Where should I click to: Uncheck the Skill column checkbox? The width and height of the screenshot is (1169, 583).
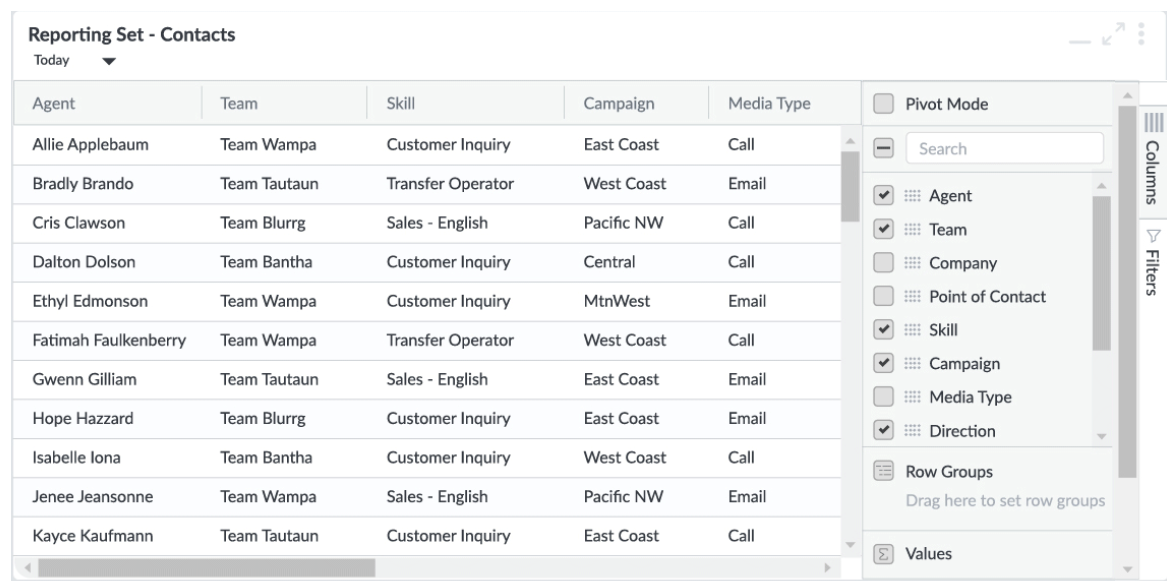883,329
